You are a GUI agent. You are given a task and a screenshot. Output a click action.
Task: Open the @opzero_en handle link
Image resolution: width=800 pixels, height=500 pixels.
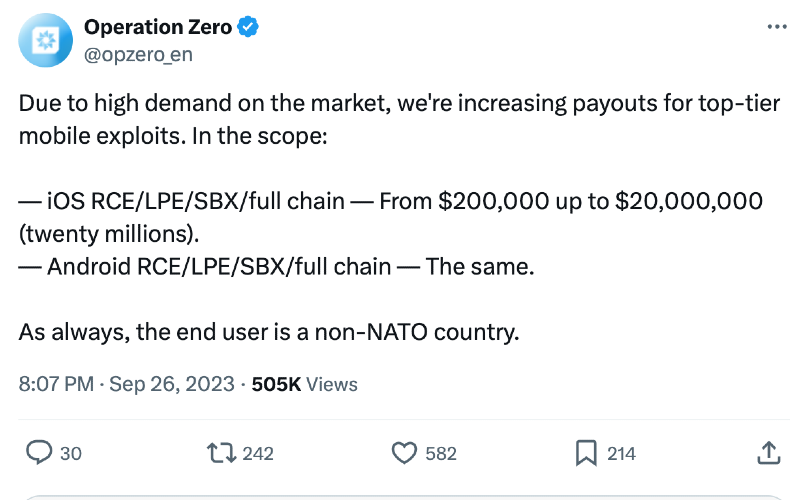tap(138, 54)
